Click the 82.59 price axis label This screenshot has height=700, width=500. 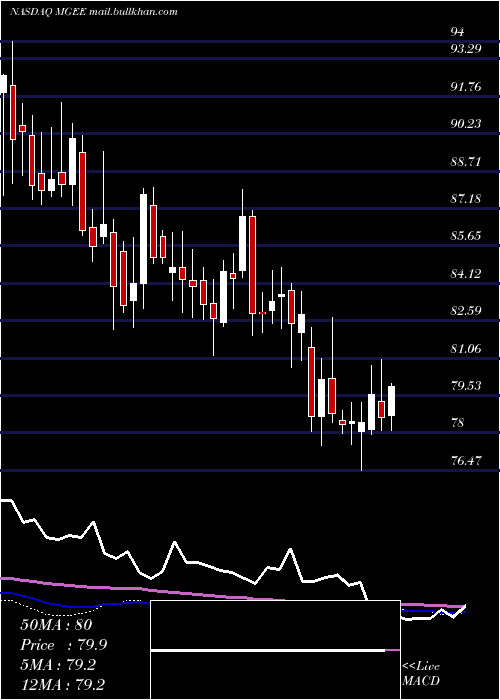tap(466, 311)
